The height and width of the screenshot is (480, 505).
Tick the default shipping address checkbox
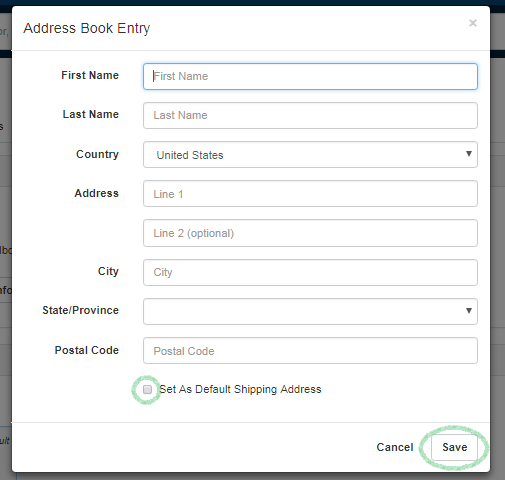click(147, 389)
